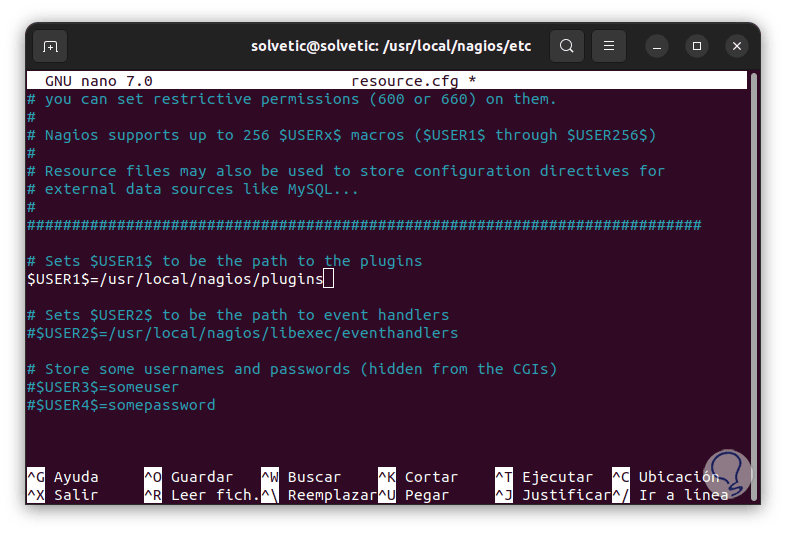Click the #$USER3$=someuser line
The width and height of the screenshot is (786, 533).
coord(103,387)
